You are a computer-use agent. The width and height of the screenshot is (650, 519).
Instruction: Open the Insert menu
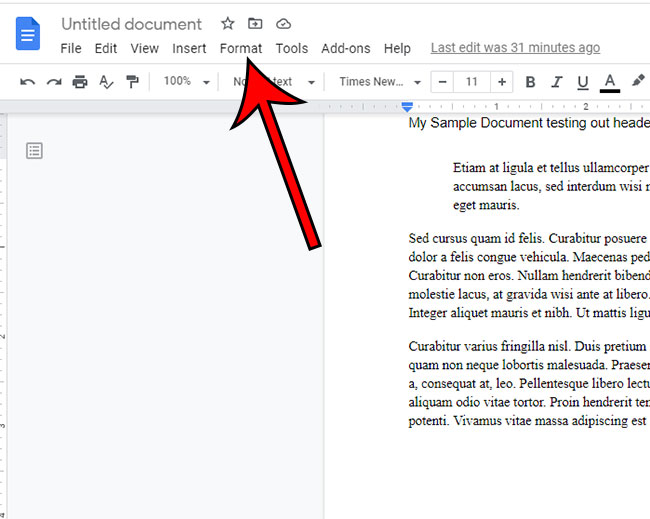tap(189, 48)
